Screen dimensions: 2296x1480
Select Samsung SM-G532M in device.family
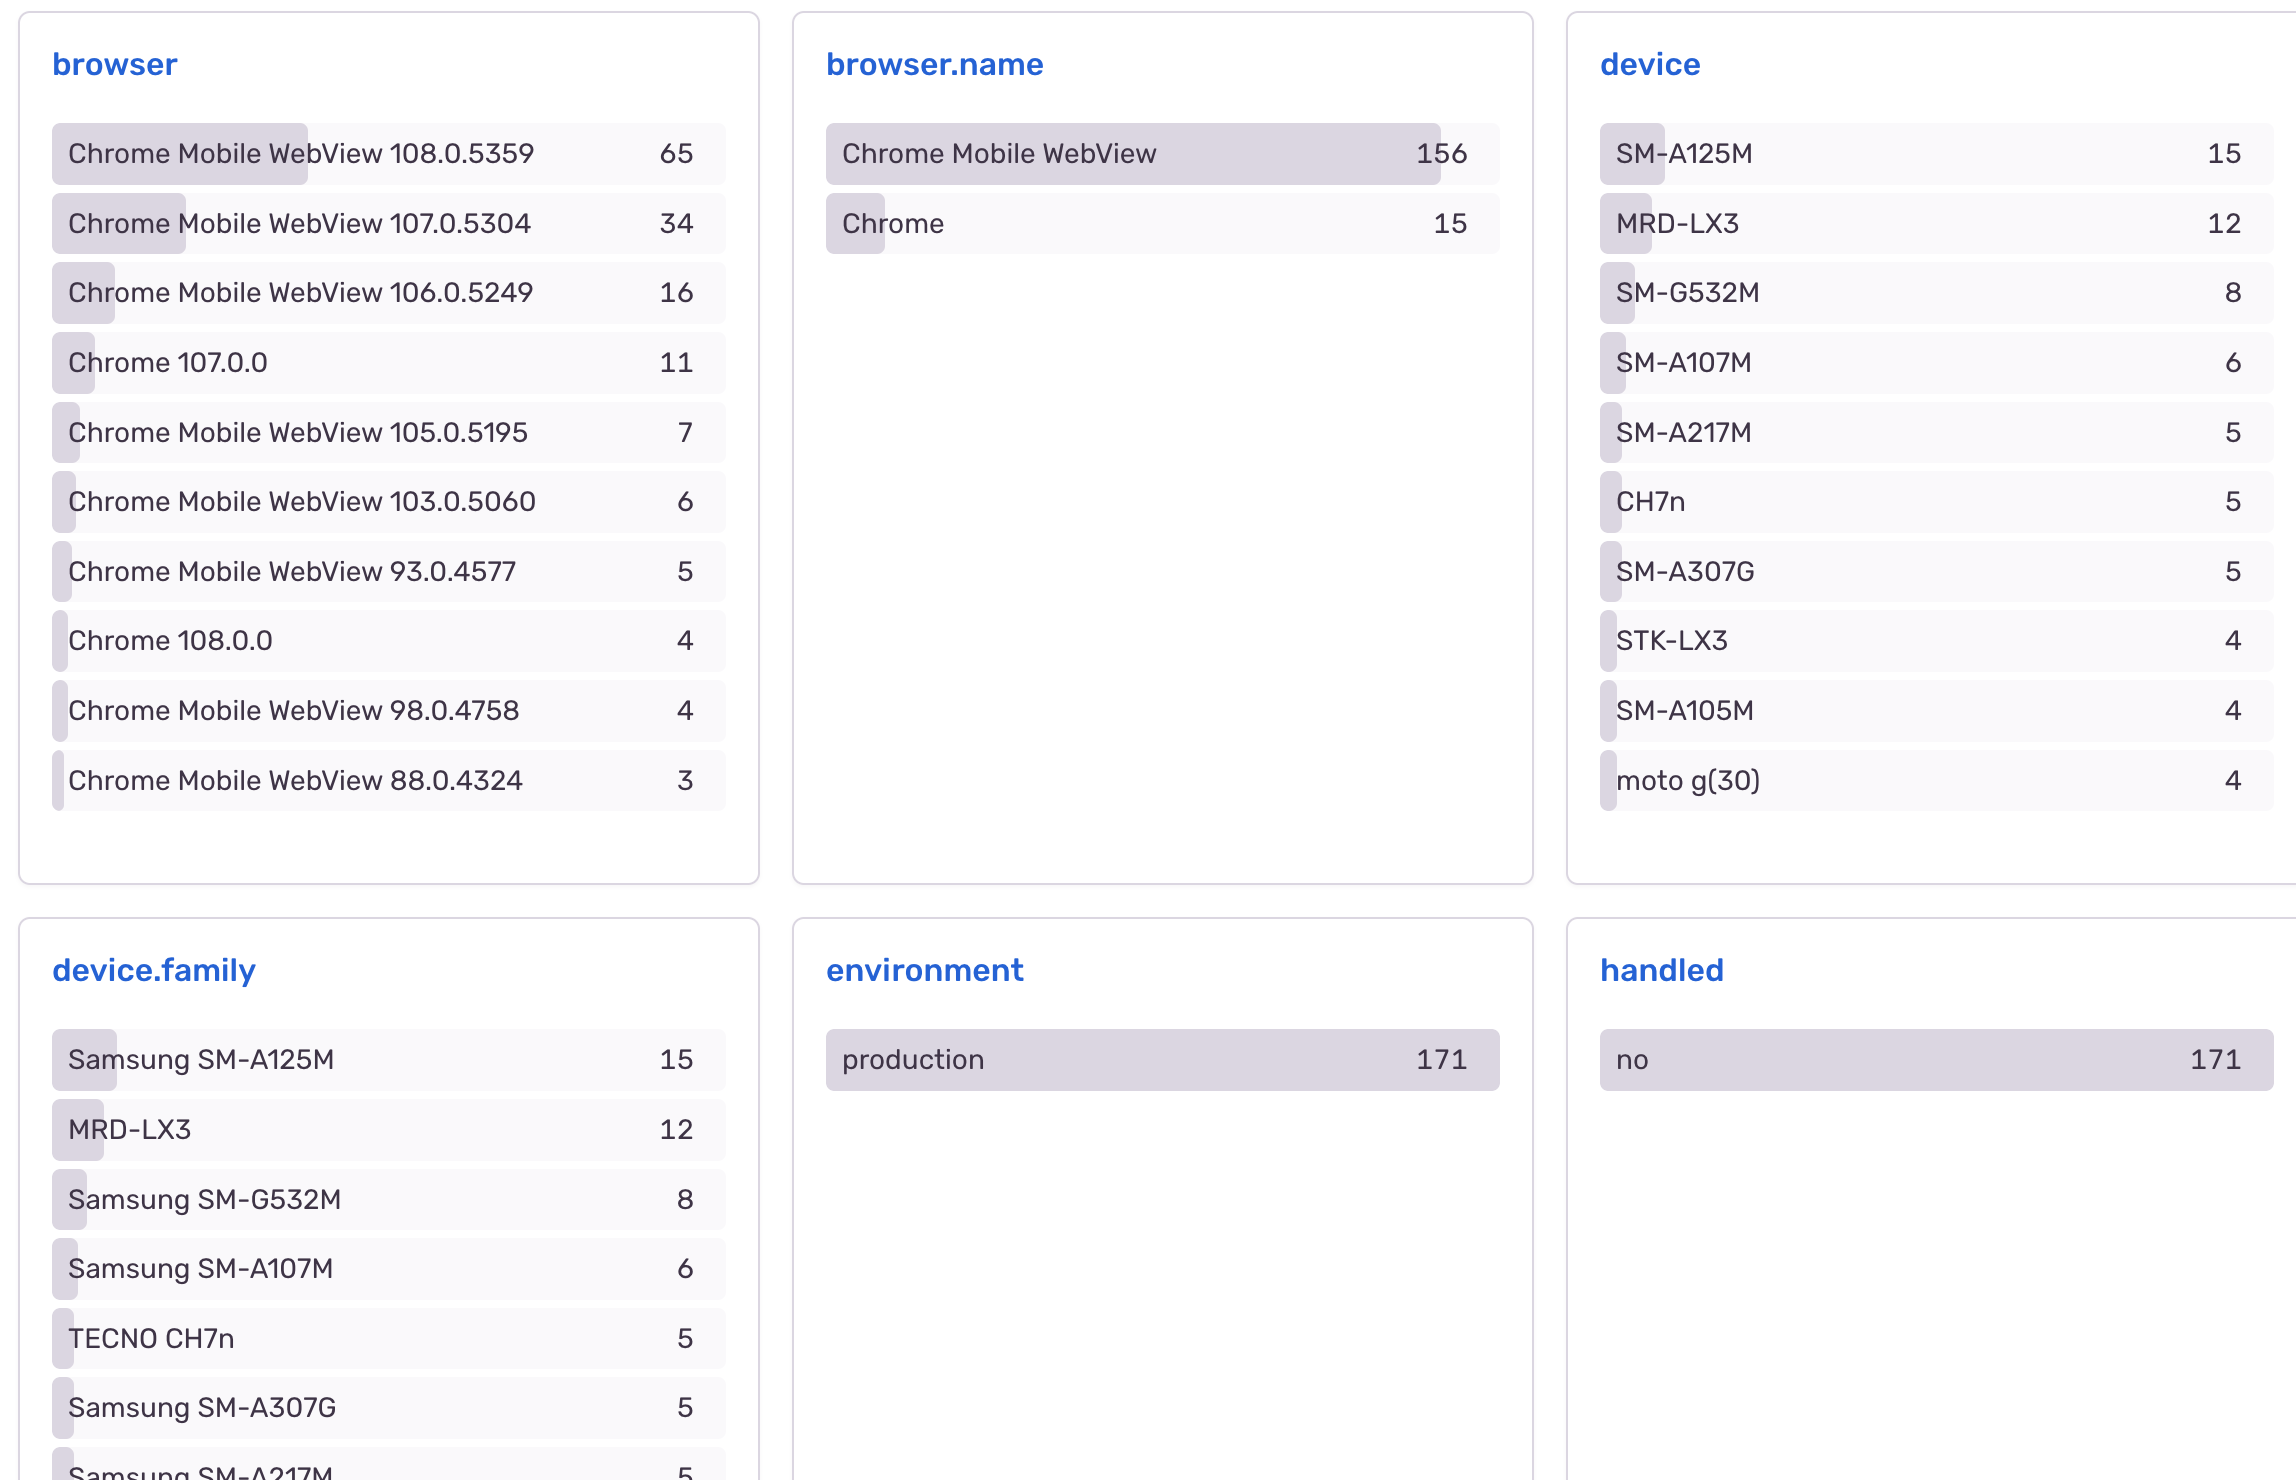click(x=388, y=1199)
